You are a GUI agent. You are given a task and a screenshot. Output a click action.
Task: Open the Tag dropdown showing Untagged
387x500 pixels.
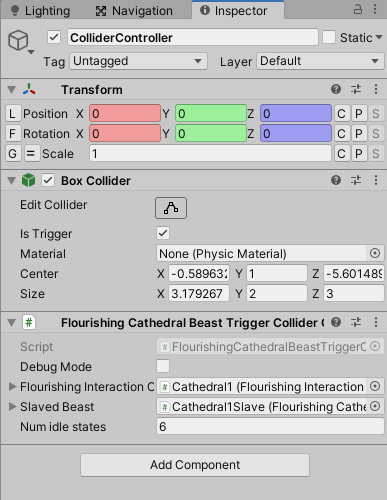pyautogui.click(x=138, y=61)
